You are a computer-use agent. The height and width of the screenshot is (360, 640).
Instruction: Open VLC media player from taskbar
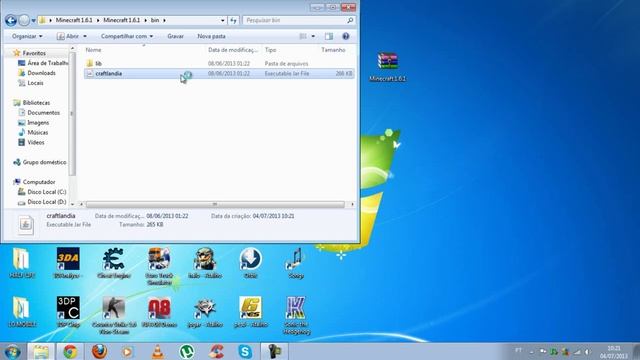[x=158, y=351]
